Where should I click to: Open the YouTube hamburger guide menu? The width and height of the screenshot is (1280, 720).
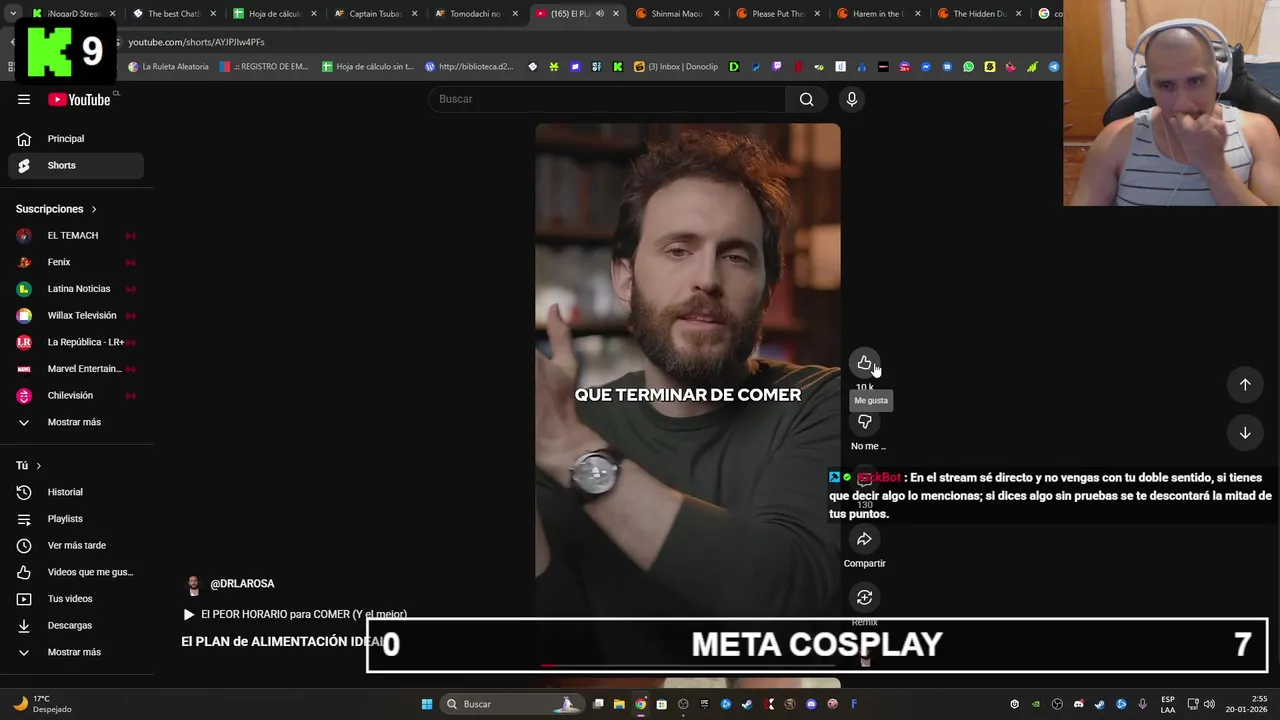coord(24,99)
